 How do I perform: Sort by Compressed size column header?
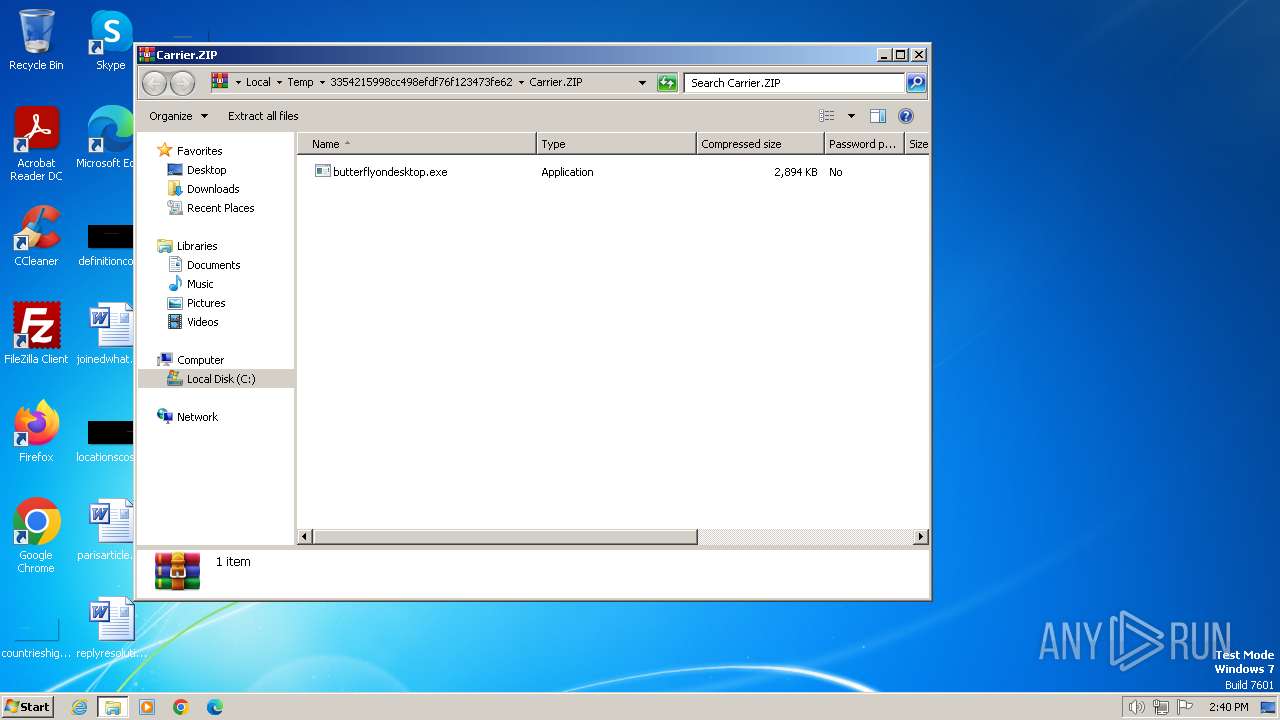coord(760,144)
